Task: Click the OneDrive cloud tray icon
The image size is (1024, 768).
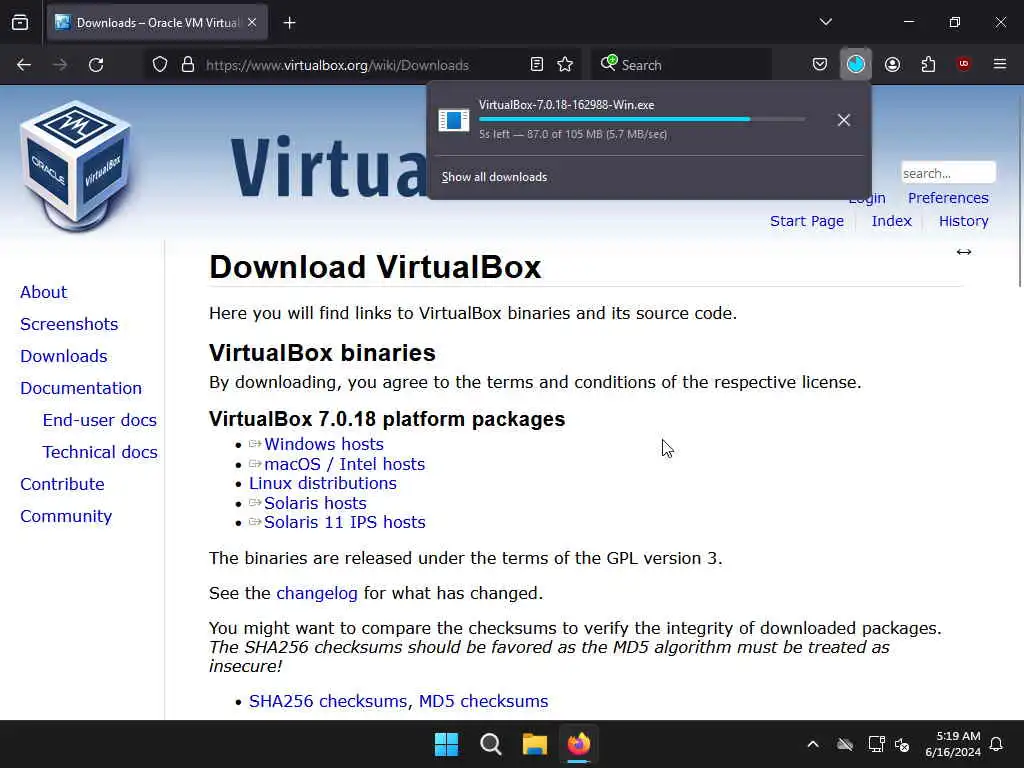Action: click(845, 744)
